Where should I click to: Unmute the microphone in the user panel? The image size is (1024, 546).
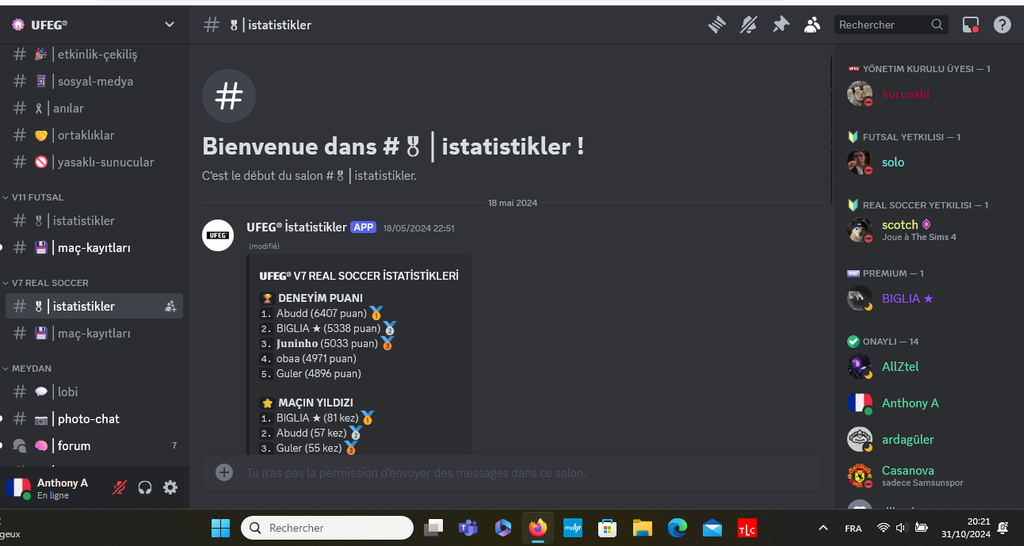tap(120, 487)
